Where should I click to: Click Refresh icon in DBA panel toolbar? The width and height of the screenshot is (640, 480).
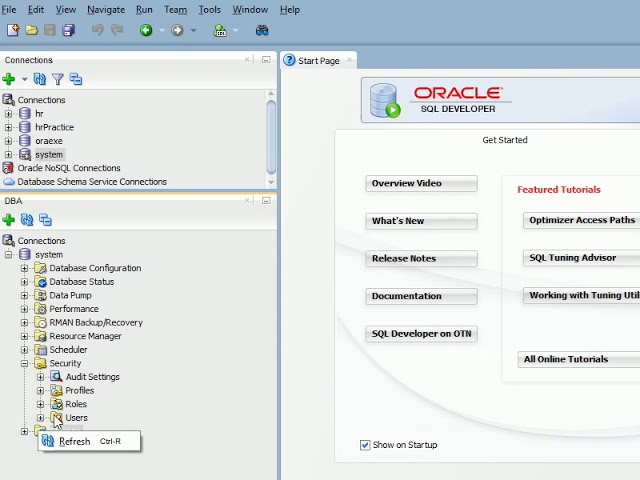click(27, 220)
